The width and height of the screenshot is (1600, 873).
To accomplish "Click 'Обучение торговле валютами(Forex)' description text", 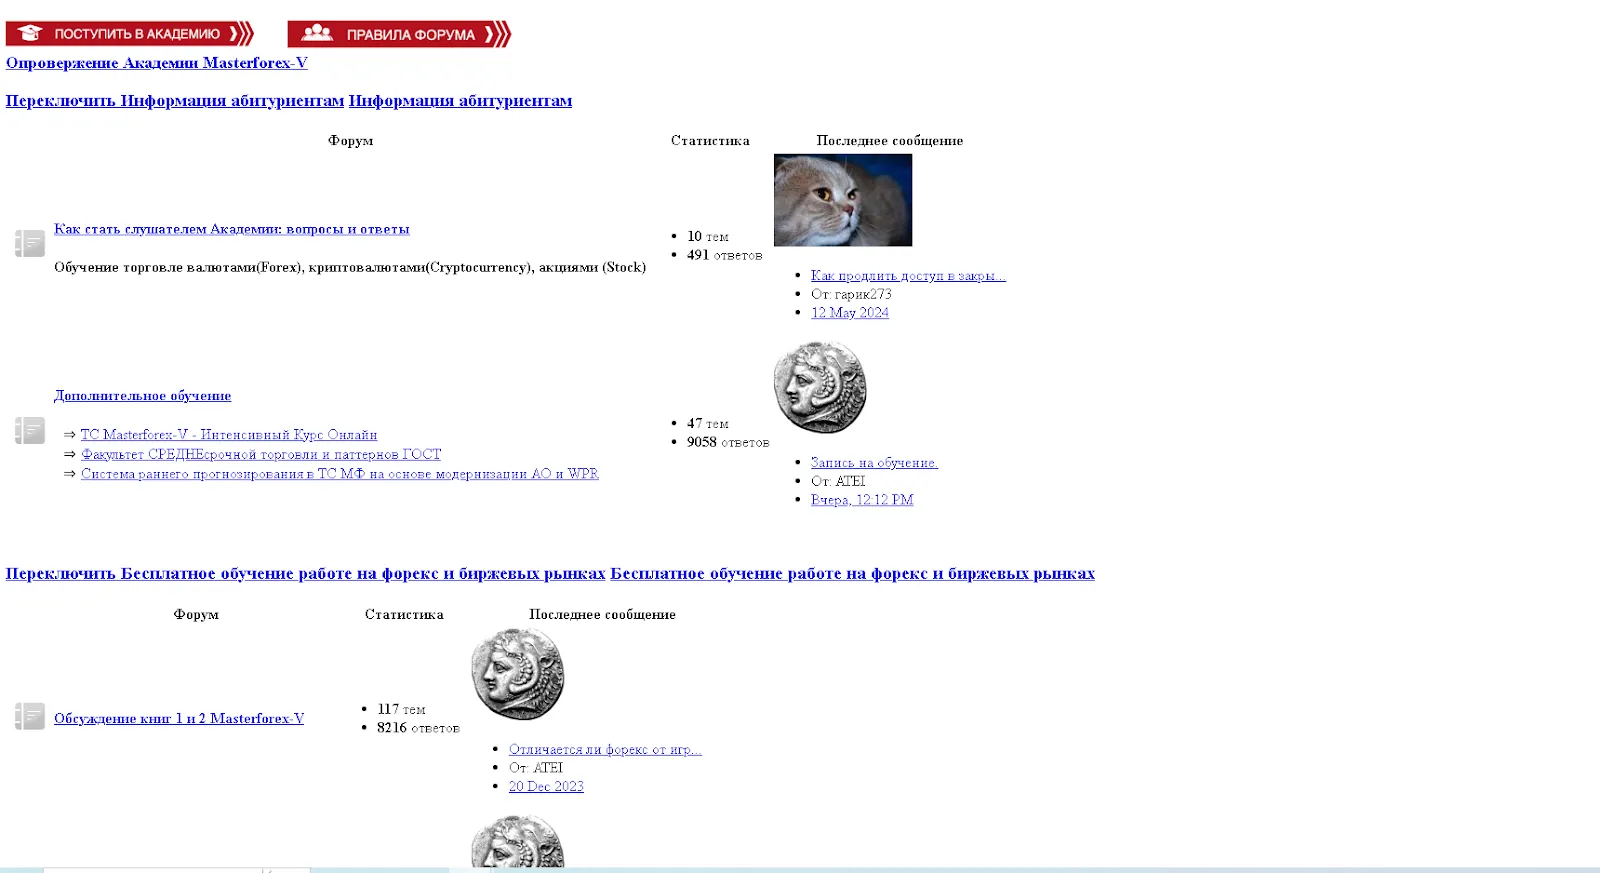I will 350,267.
